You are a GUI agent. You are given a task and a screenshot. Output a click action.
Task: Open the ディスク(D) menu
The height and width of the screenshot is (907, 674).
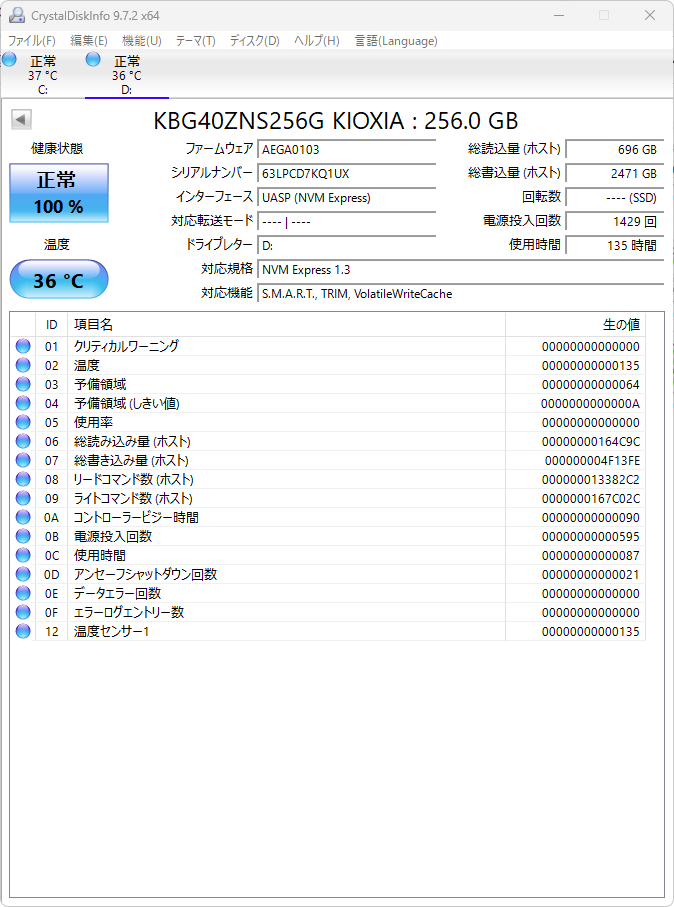pos(255,41)
